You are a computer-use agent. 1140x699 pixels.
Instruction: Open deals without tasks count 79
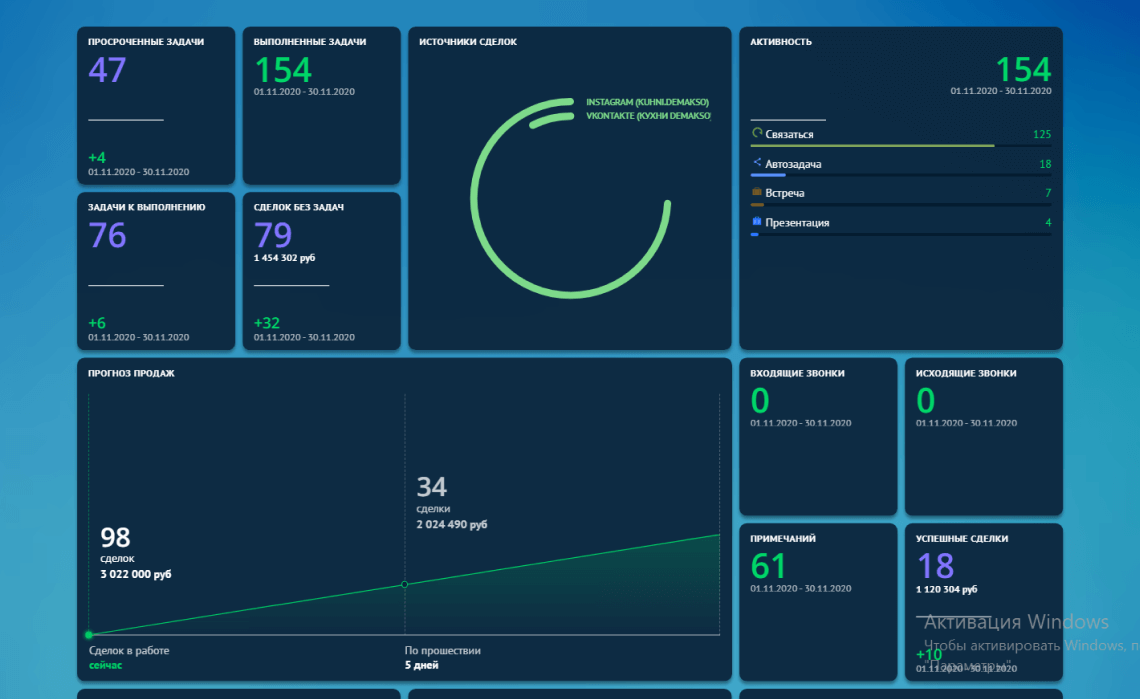[273, 236]
